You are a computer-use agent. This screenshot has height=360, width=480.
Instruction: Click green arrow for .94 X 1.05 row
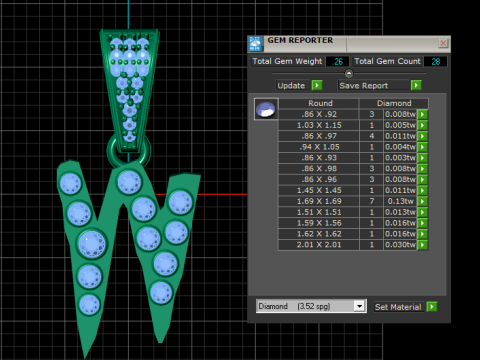[x=422, y=147]
